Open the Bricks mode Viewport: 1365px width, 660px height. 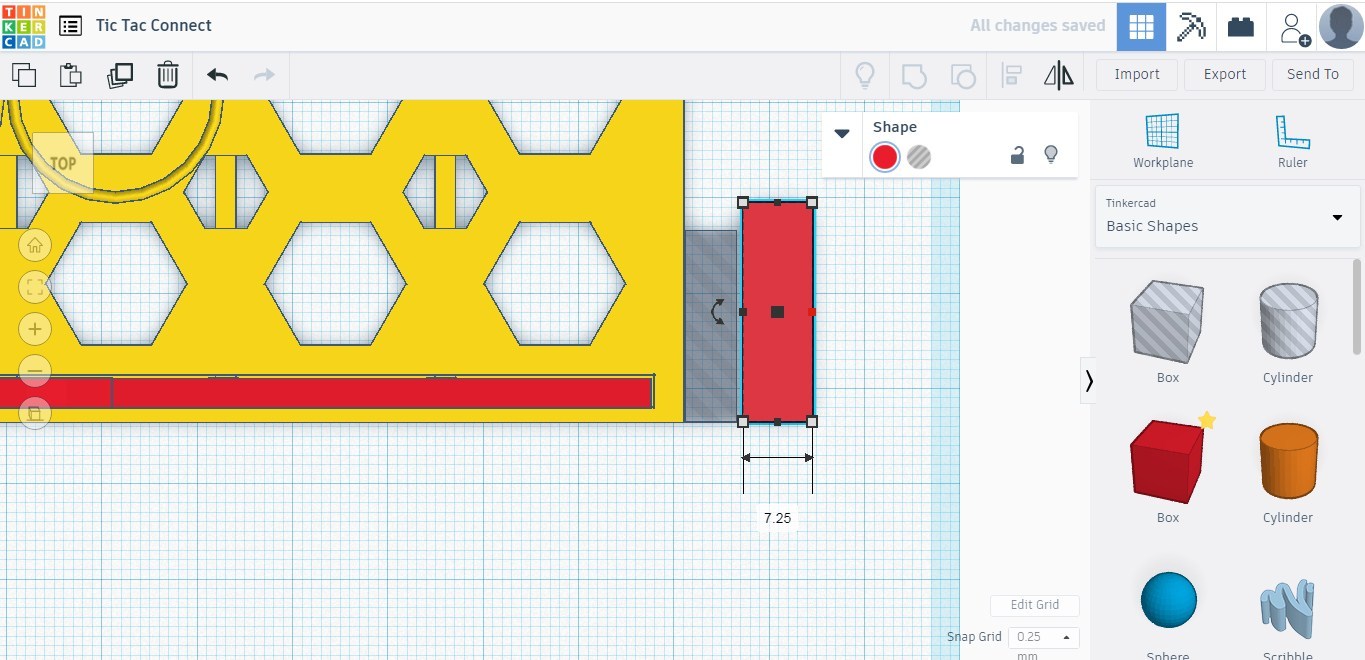pos(1241,27)
